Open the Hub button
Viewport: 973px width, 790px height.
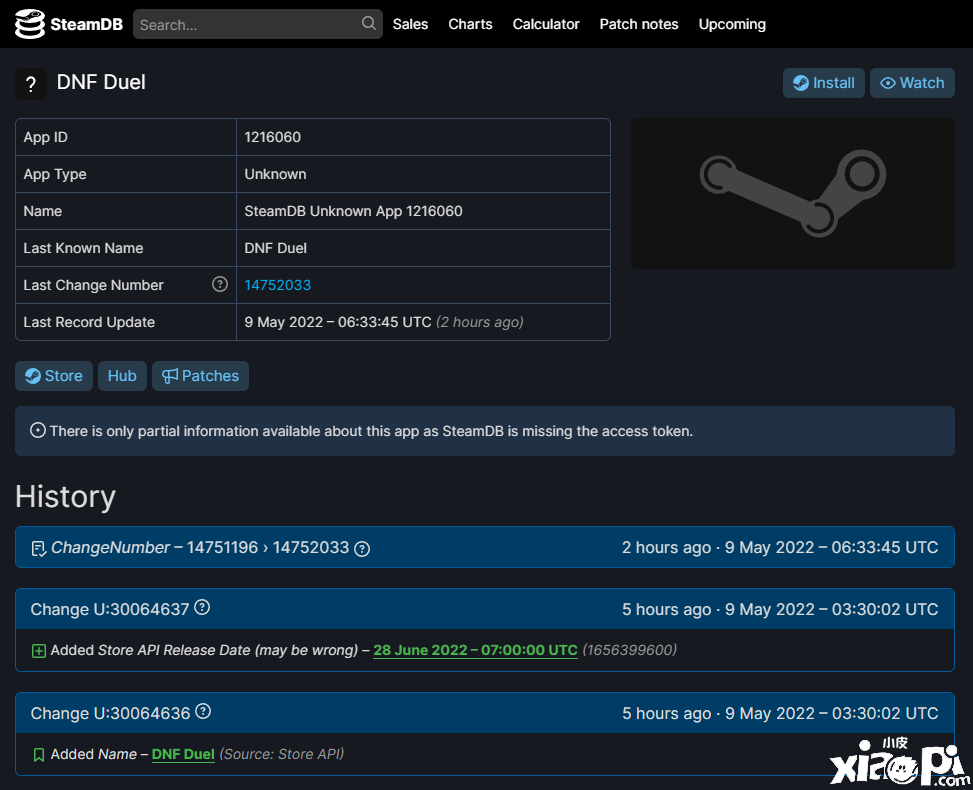coord(122,376)
